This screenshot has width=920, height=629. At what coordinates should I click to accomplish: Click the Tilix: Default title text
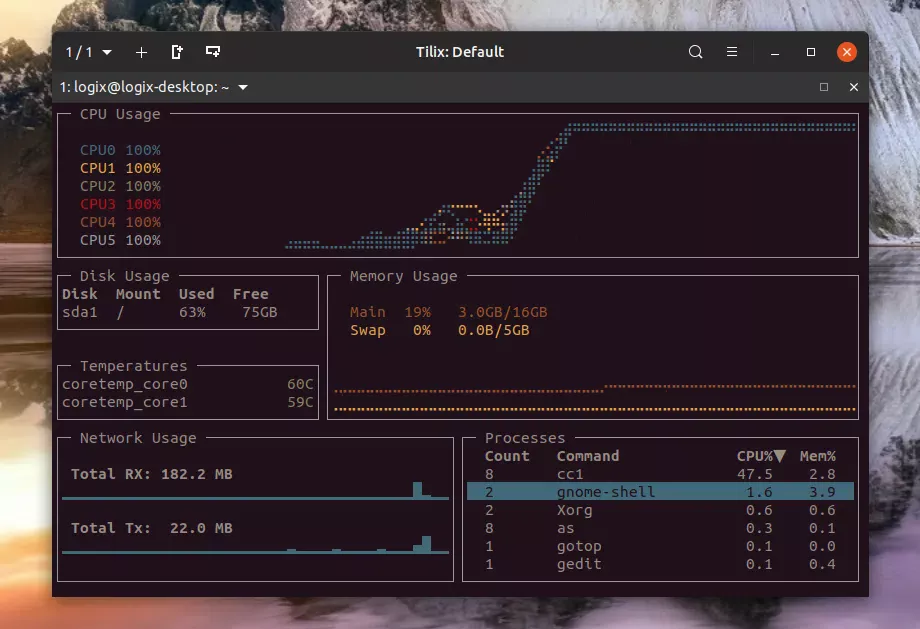click(x=459, y=52)
